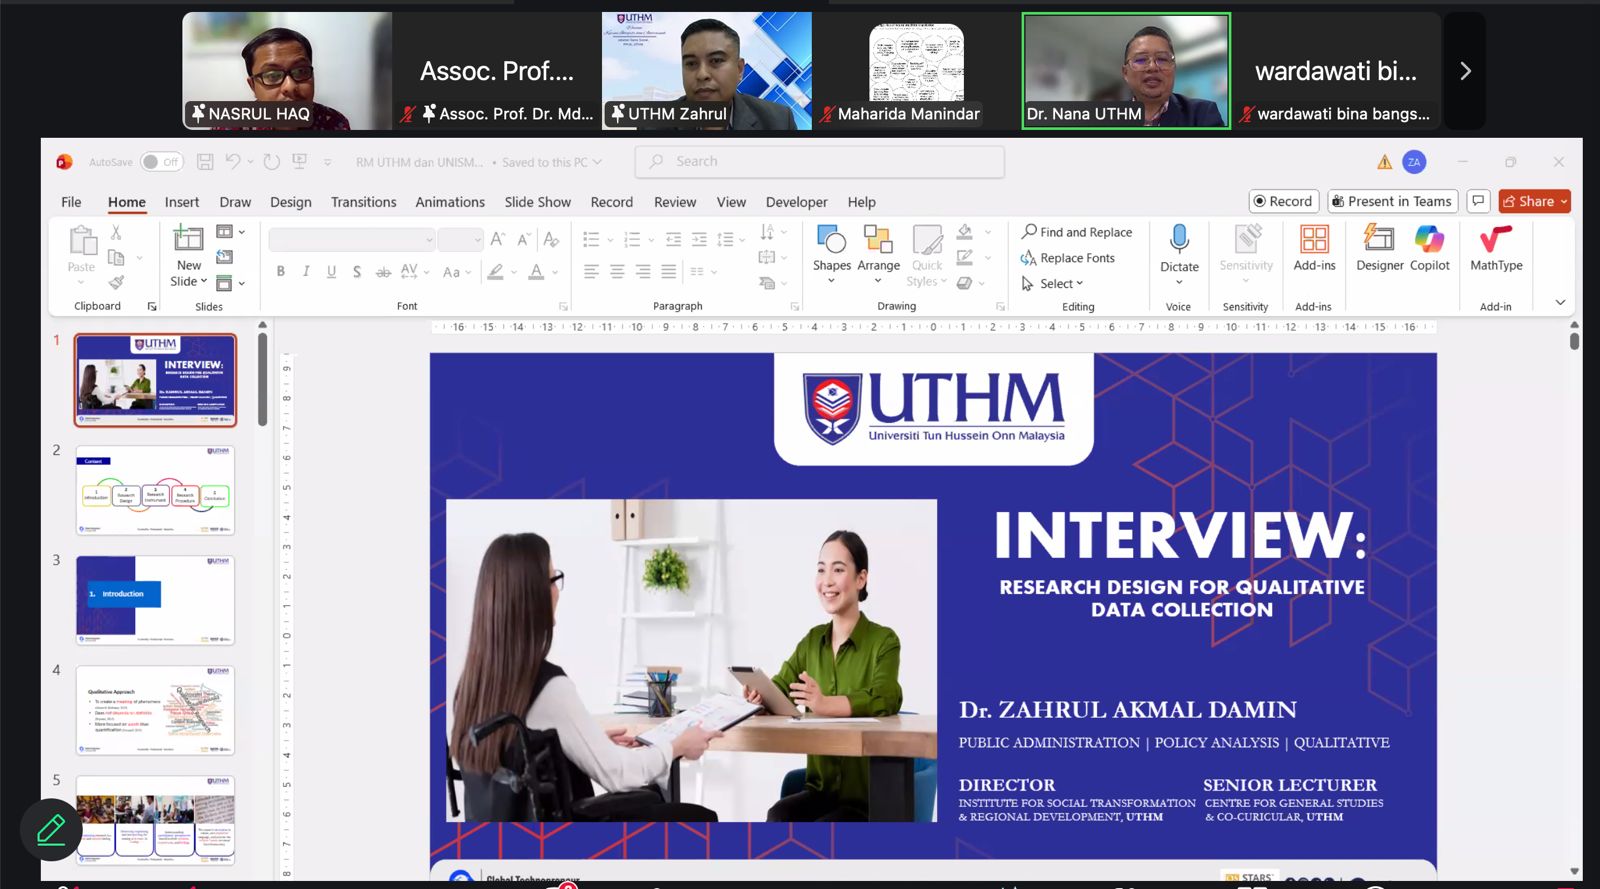Image resolution: width=1600 pixels, height=889 pixels.
Task: Click the Dictate microphone icon
Action: coord(1179,239)
